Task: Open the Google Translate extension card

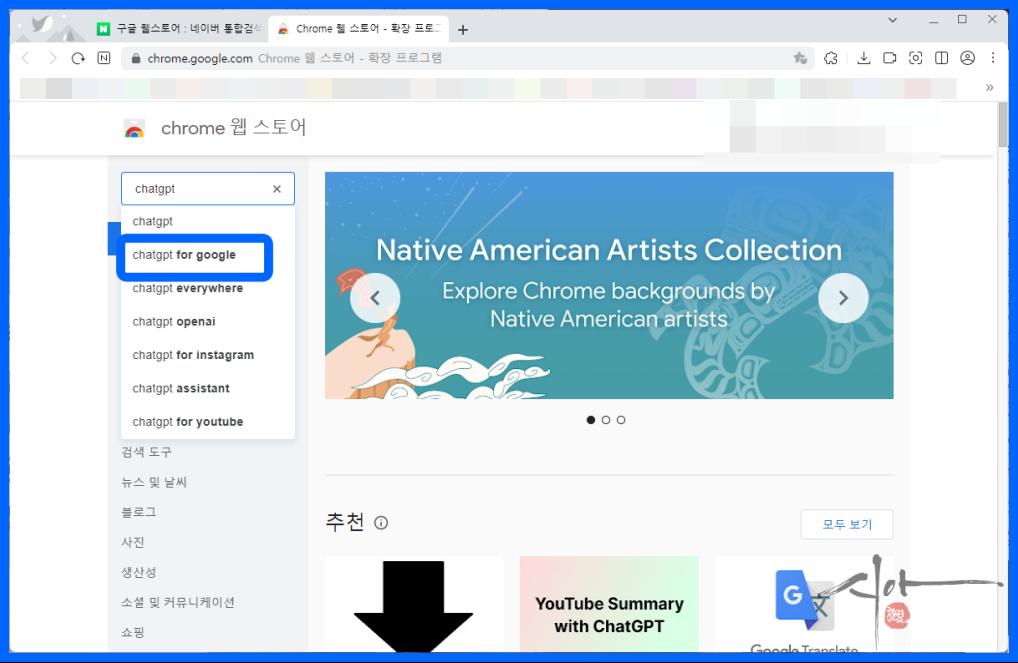Action: (x=804, y=604)
